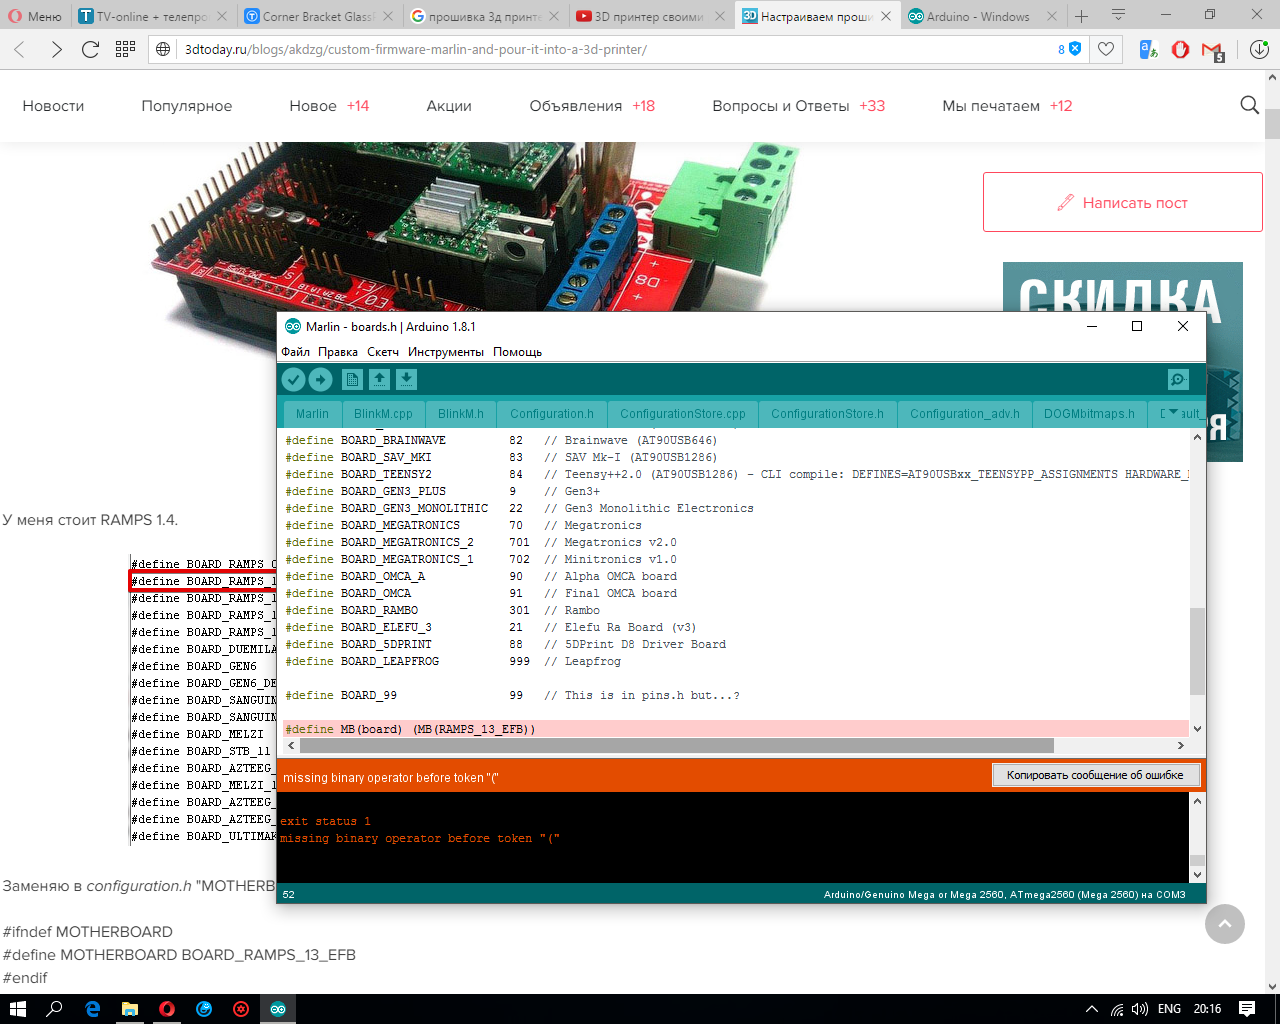
Task: Click the site search magnifier icon
Action: 1249,105
